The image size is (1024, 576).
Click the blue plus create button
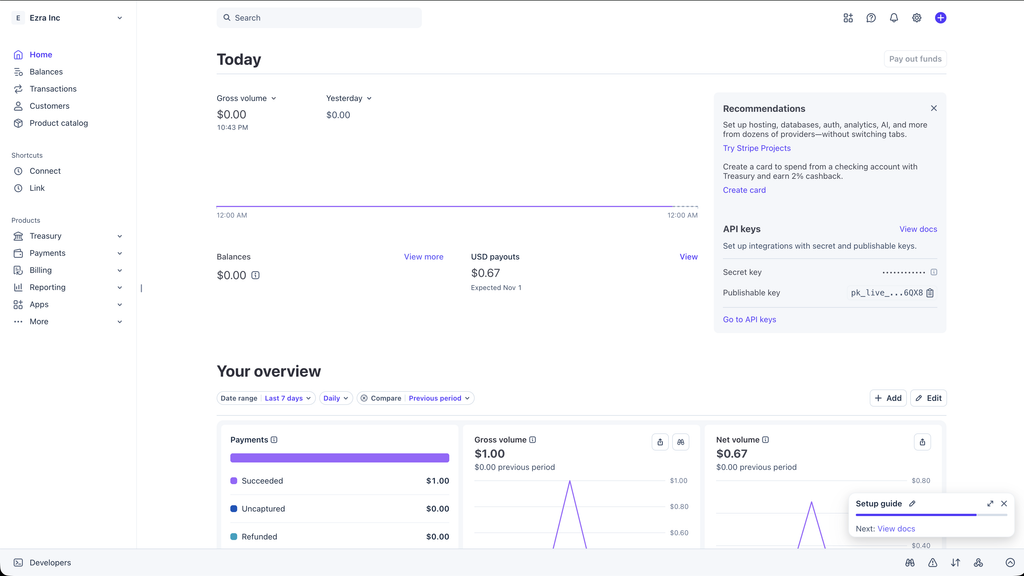tap(940, 18)
